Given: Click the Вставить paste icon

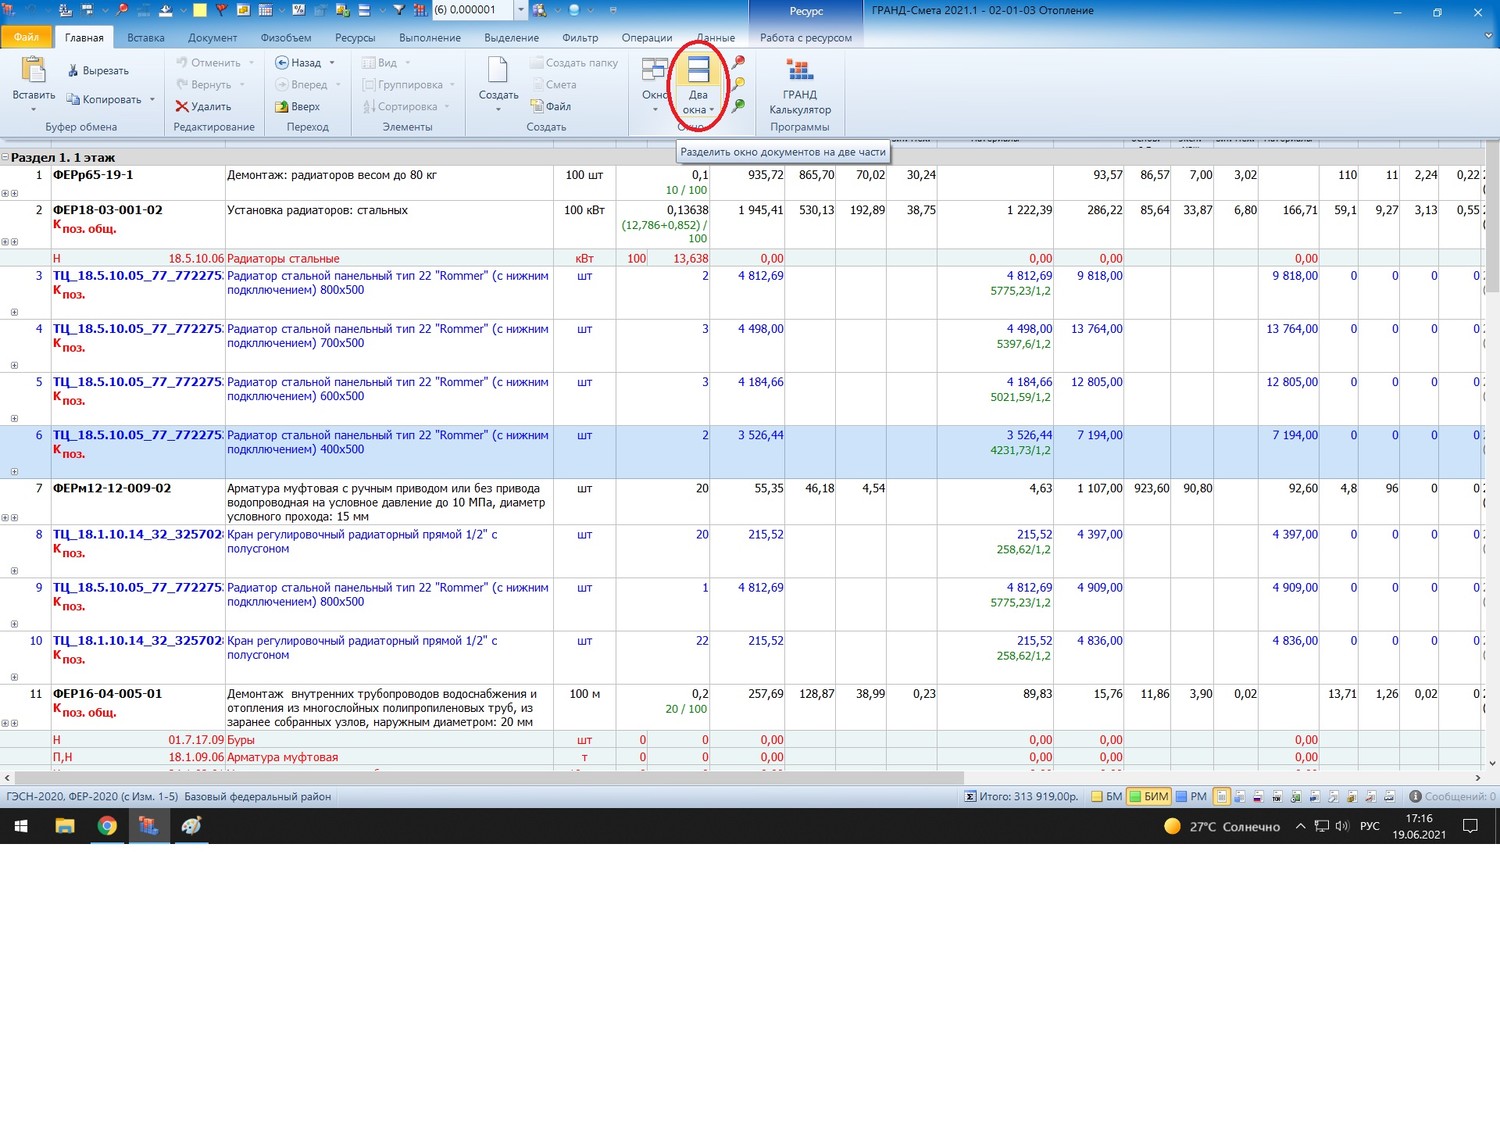Looking at the screenshot, I should pos(33,70).
